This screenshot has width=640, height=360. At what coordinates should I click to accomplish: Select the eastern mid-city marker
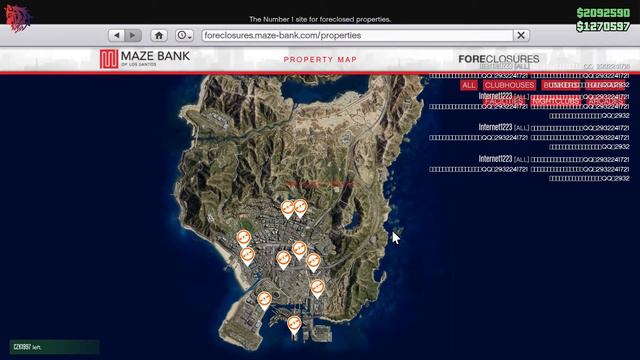[313, 262]
